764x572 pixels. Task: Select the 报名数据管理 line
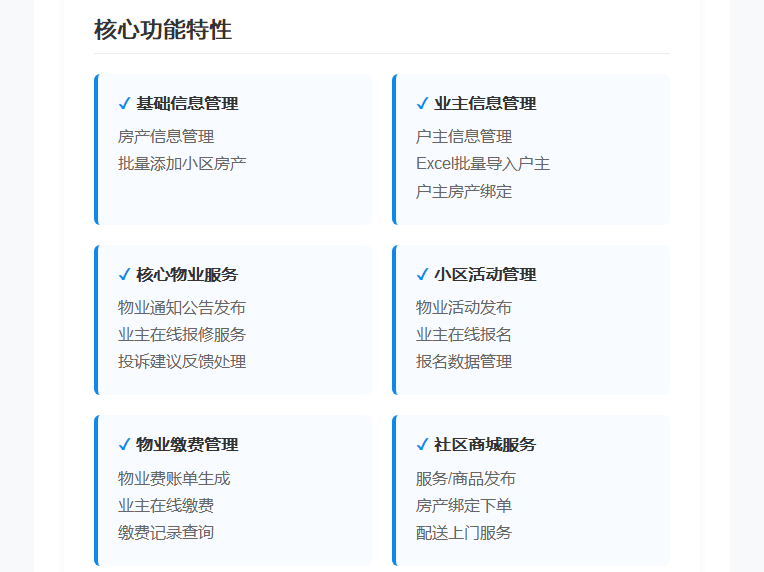point(464,362)
